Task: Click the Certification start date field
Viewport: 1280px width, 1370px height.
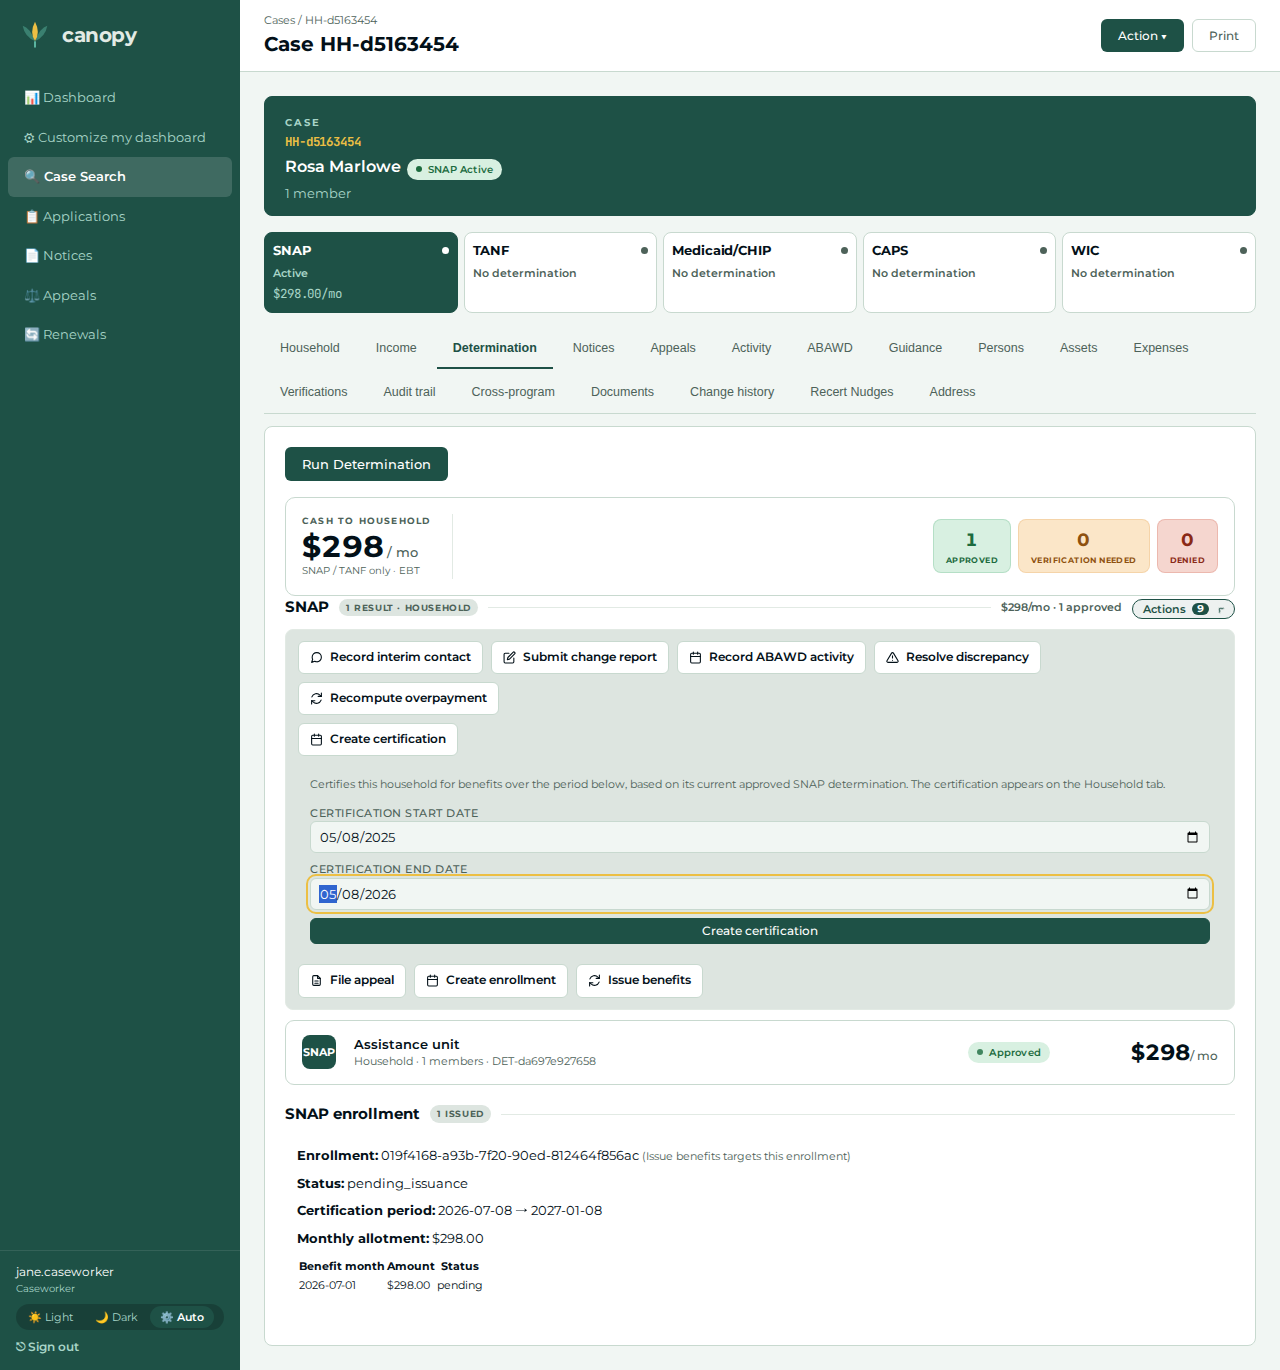Action: point(760,837)
